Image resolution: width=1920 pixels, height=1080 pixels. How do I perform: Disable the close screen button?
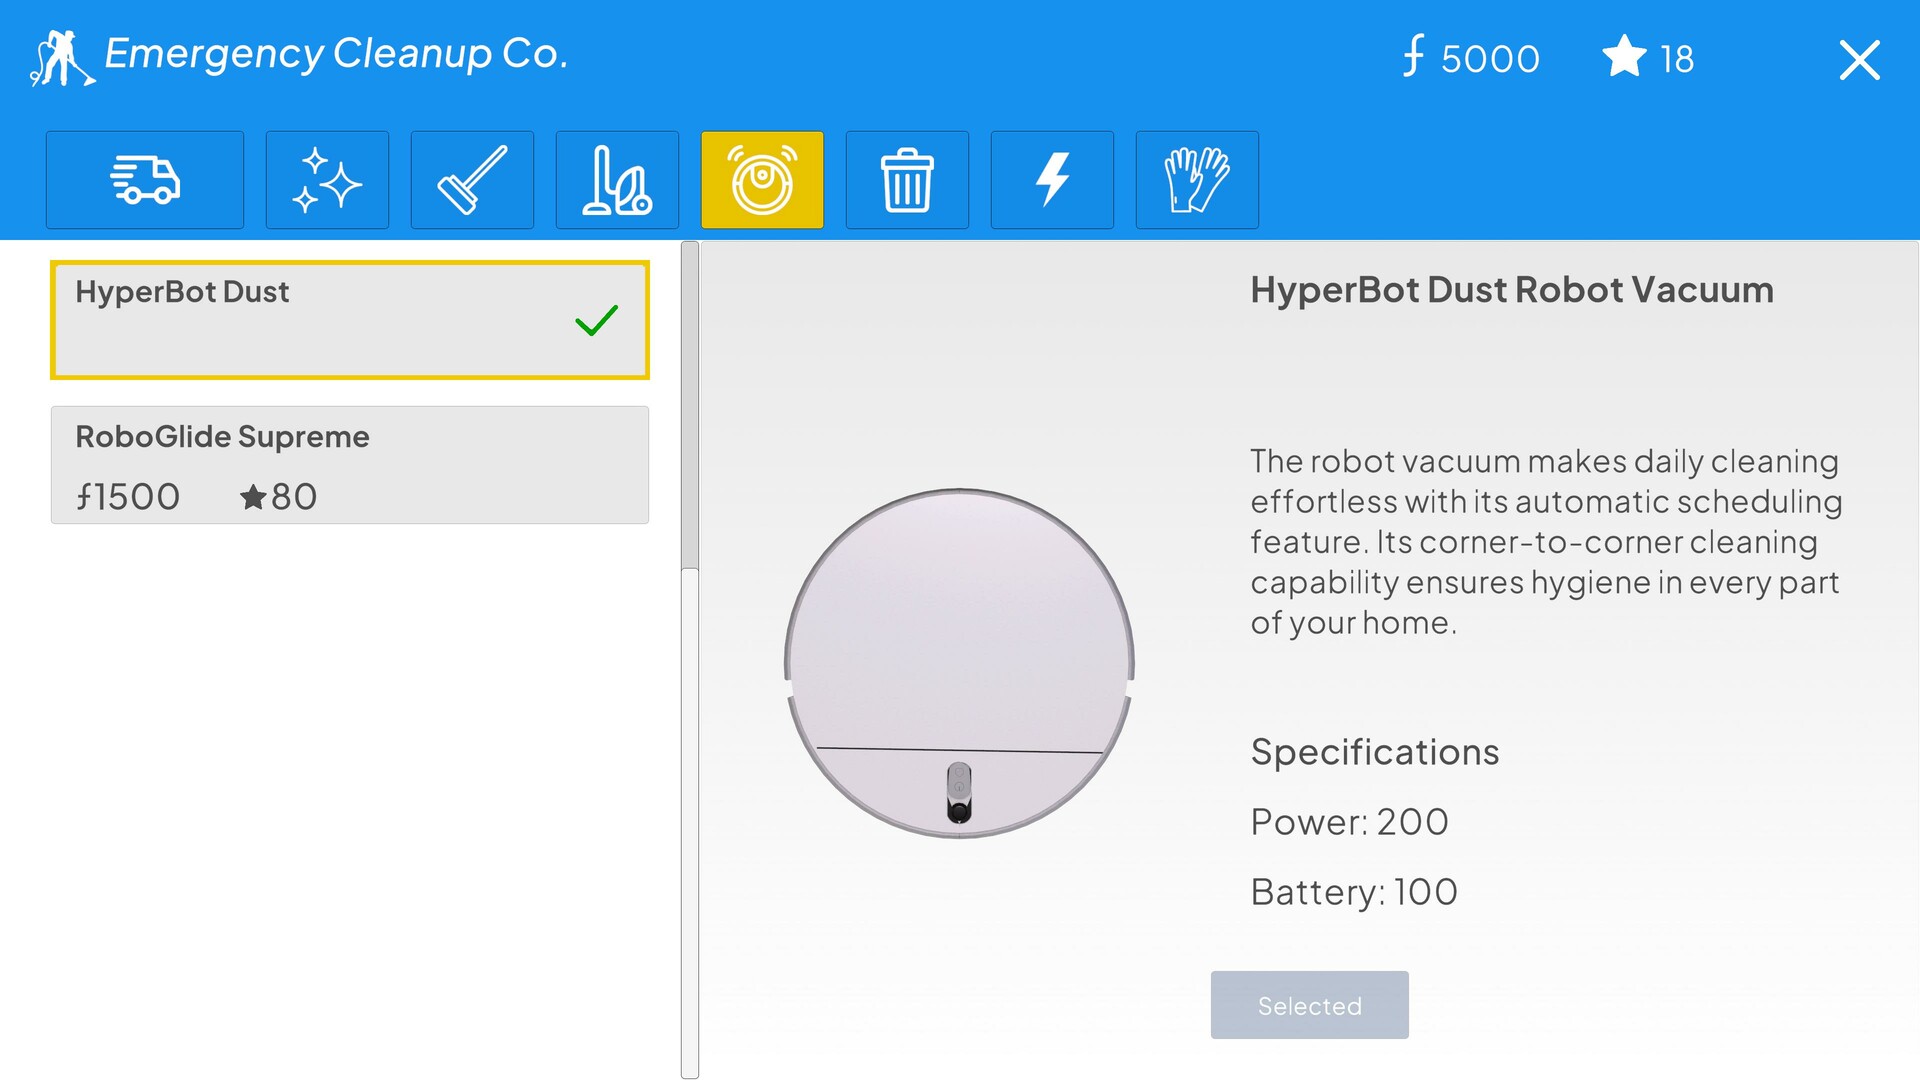point(1861,59)
